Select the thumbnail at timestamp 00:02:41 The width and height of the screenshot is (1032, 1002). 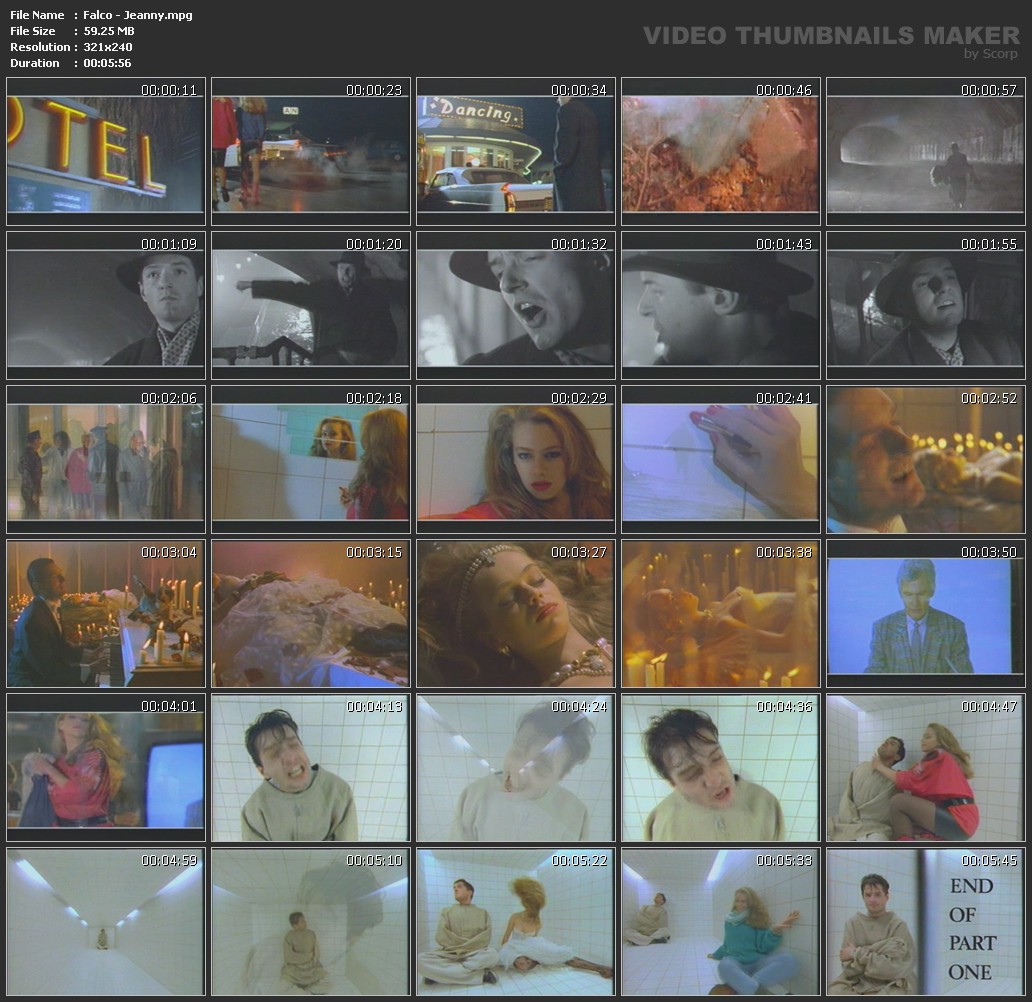pyautogui.click(x=721, y=460)
